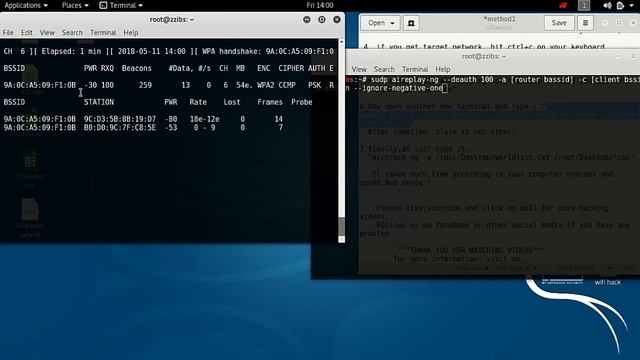
Task: Open Help menu in second terminal window
Action: click(x=442, y=69)
